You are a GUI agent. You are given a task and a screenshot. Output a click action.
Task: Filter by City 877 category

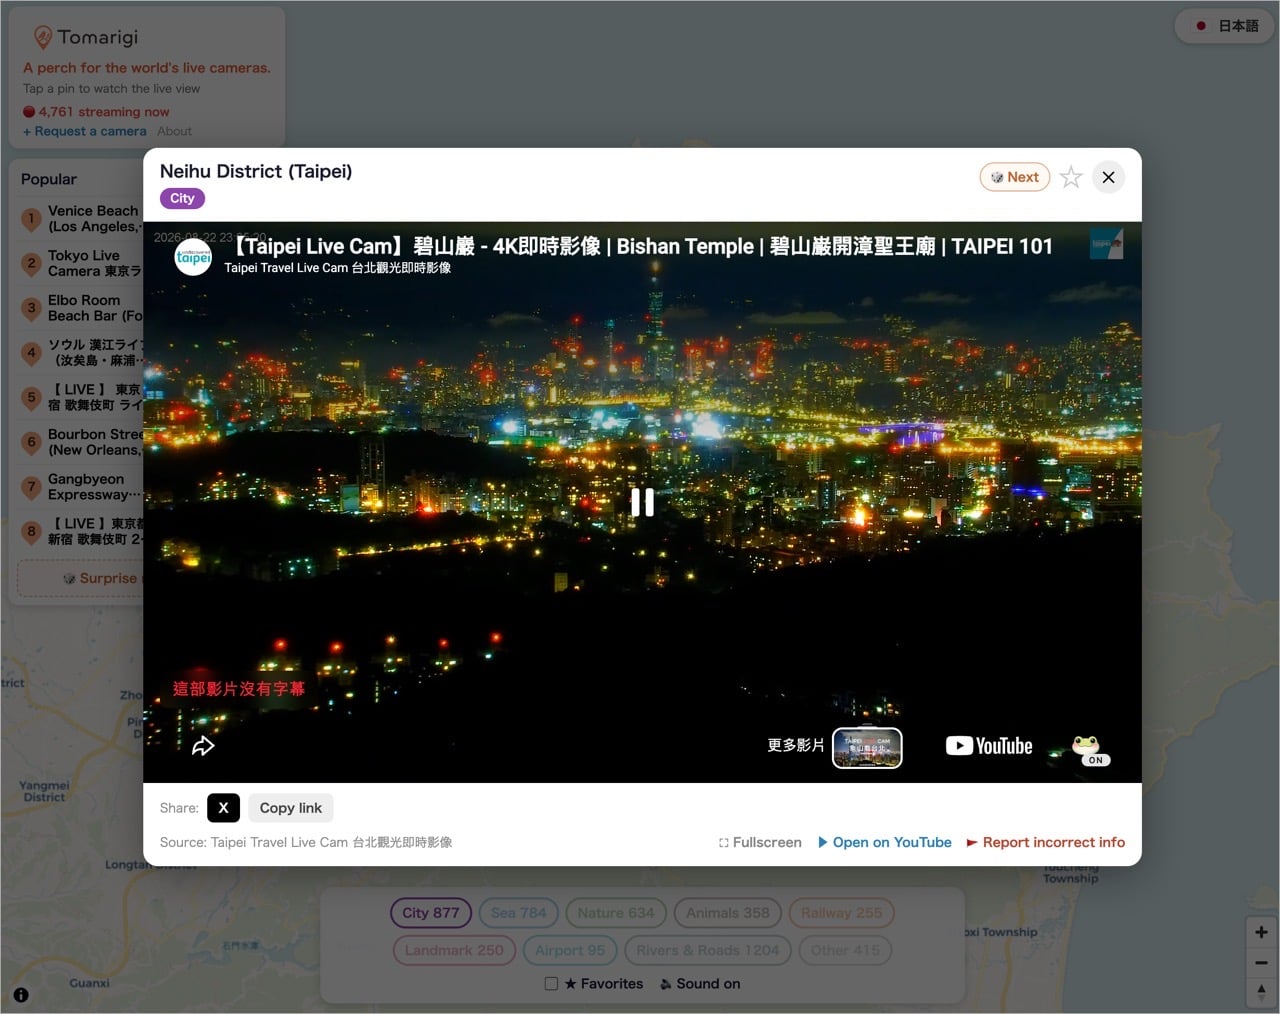tap(431, 913)
